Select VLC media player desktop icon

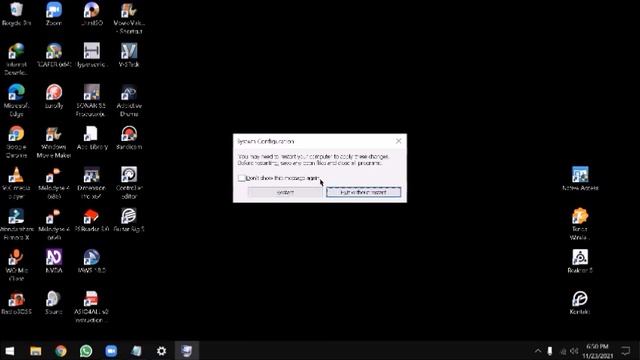(x=16, y=183)
